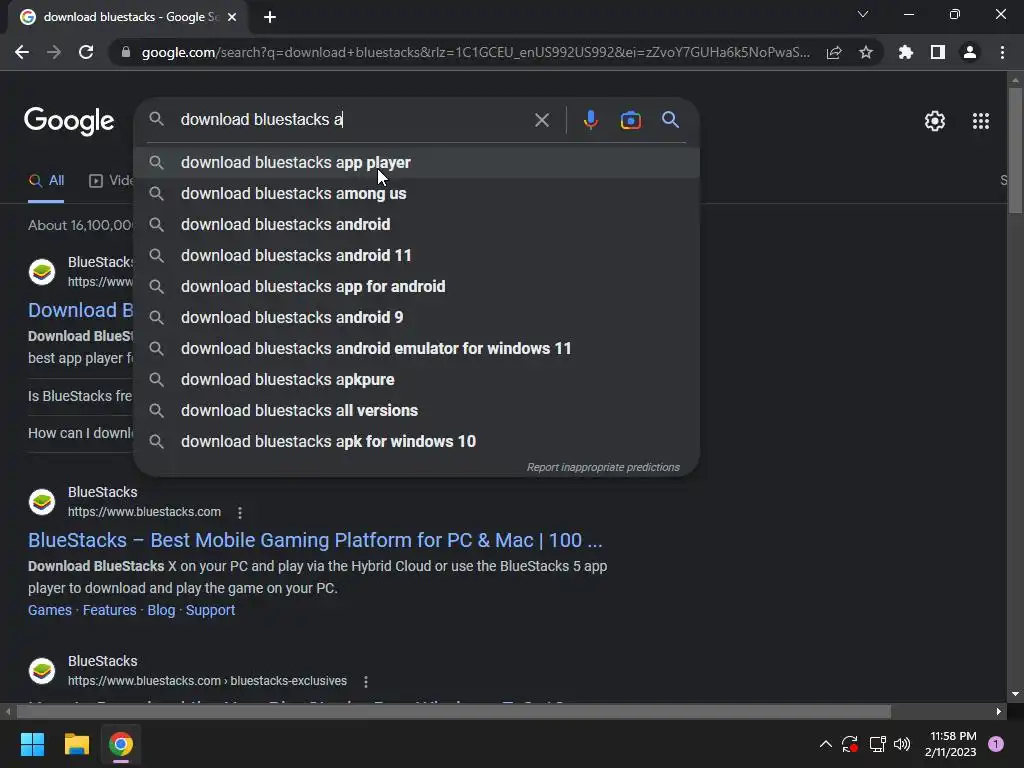Click the vertical scrollbar thumb
The width and height of the screenshot is (1024, 768).
1015,151
